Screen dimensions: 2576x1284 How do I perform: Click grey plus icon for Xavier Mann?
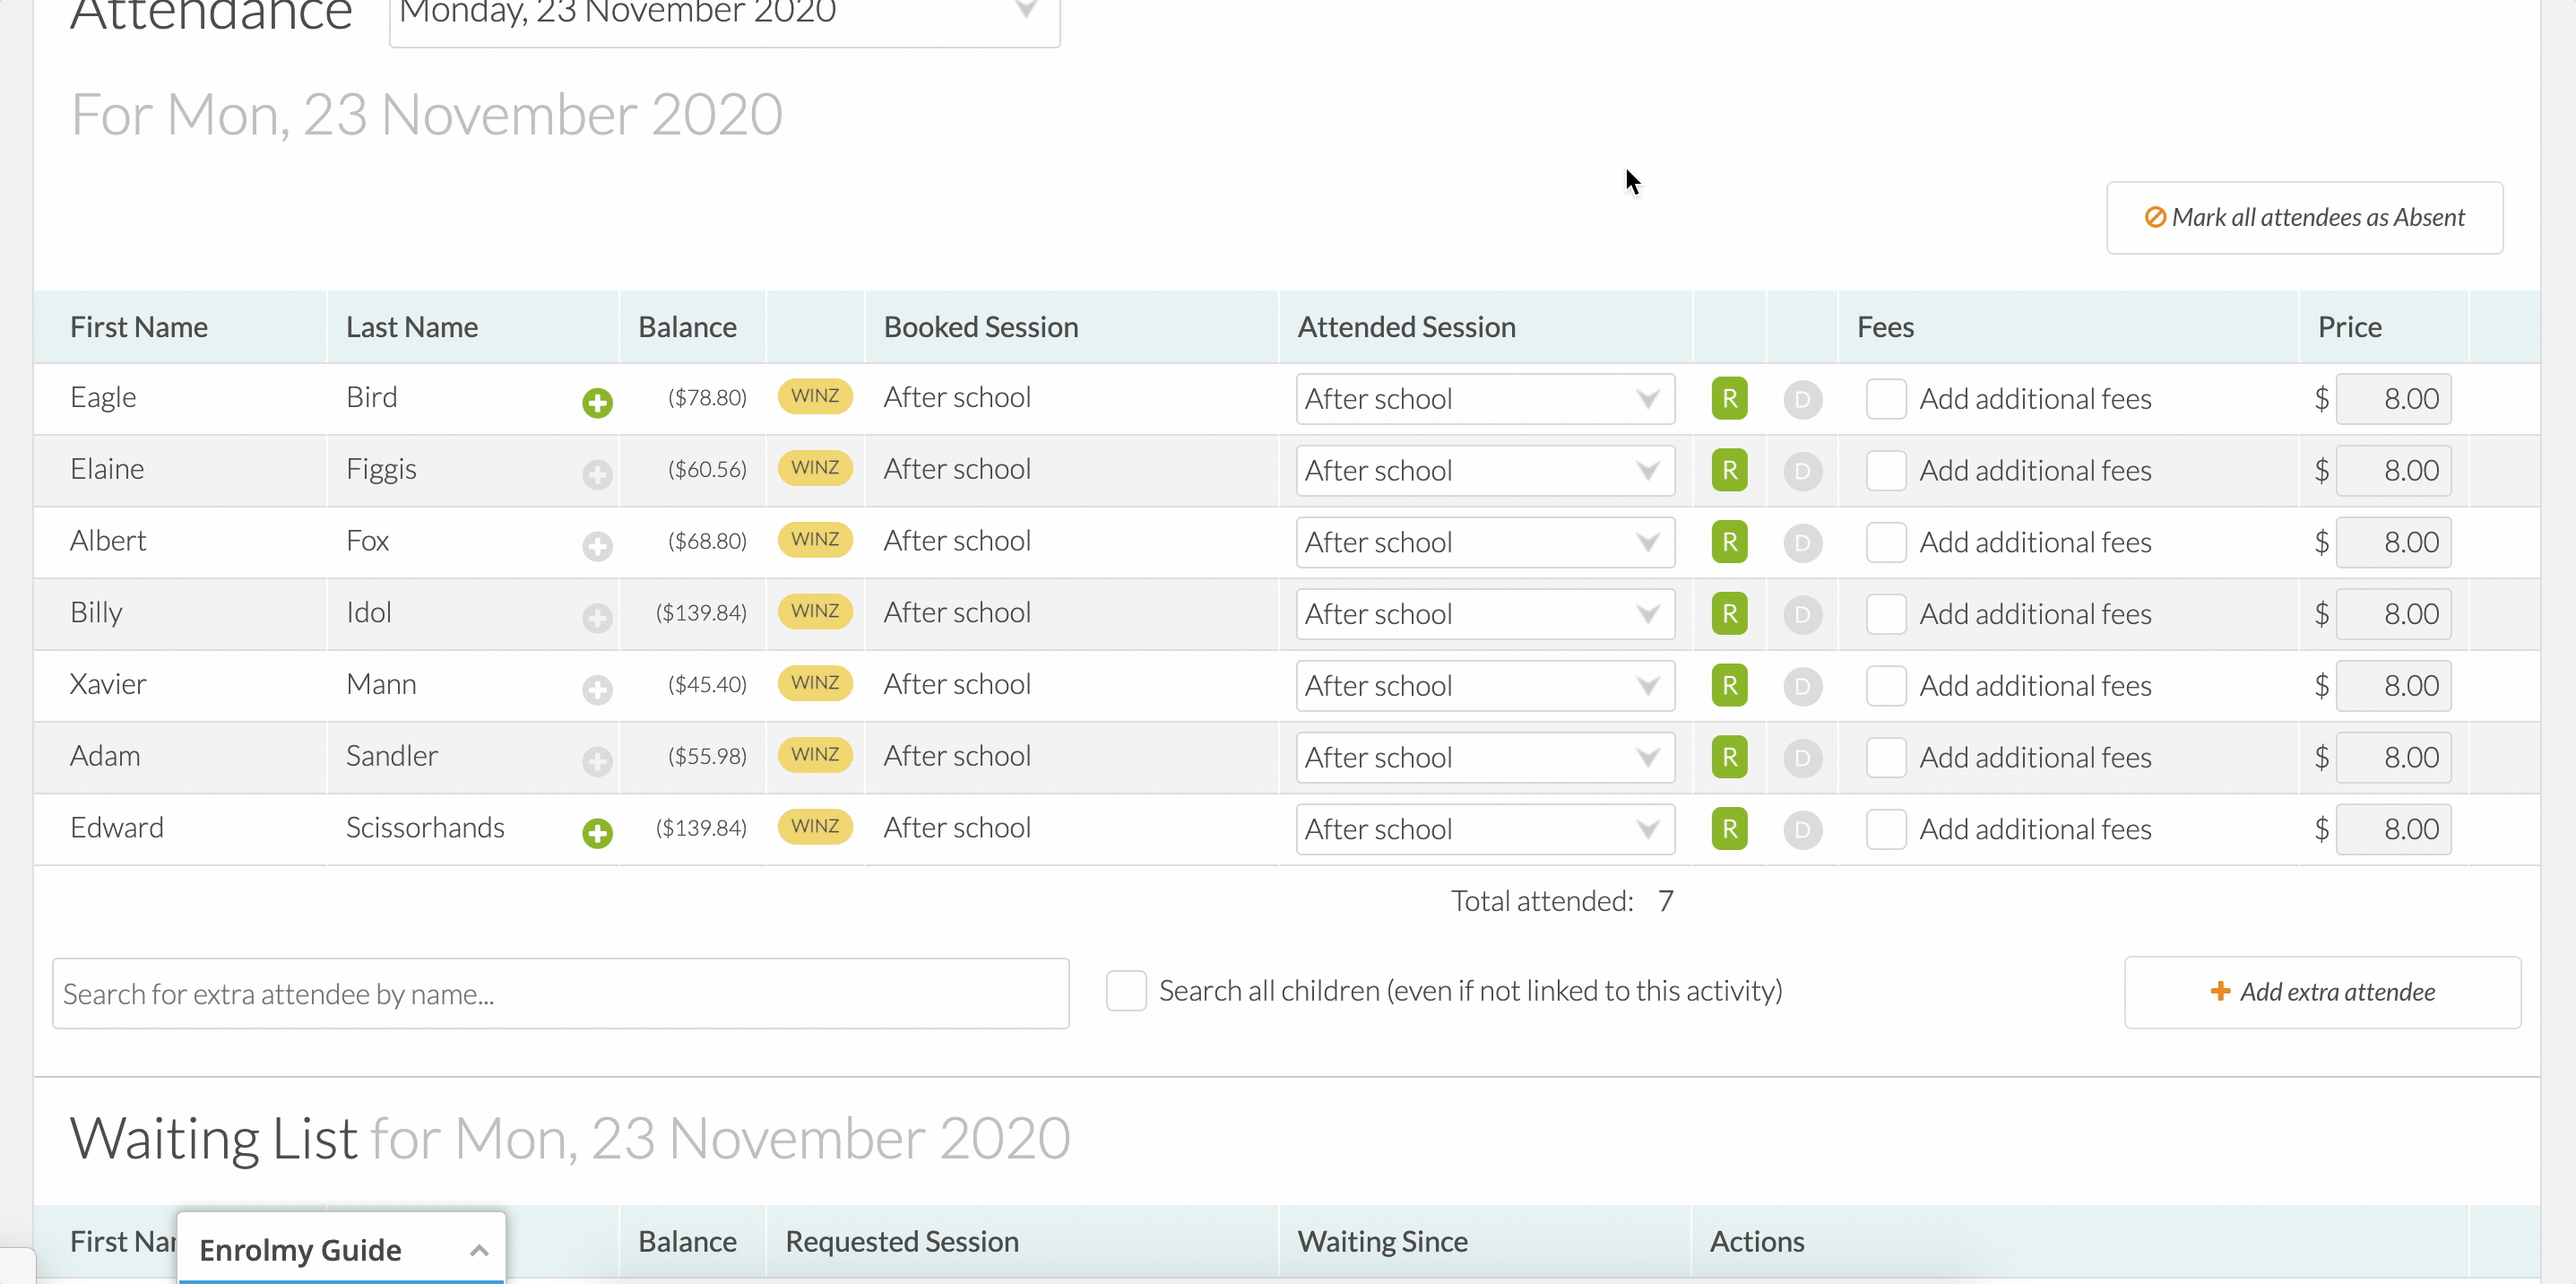click(597, 689)
